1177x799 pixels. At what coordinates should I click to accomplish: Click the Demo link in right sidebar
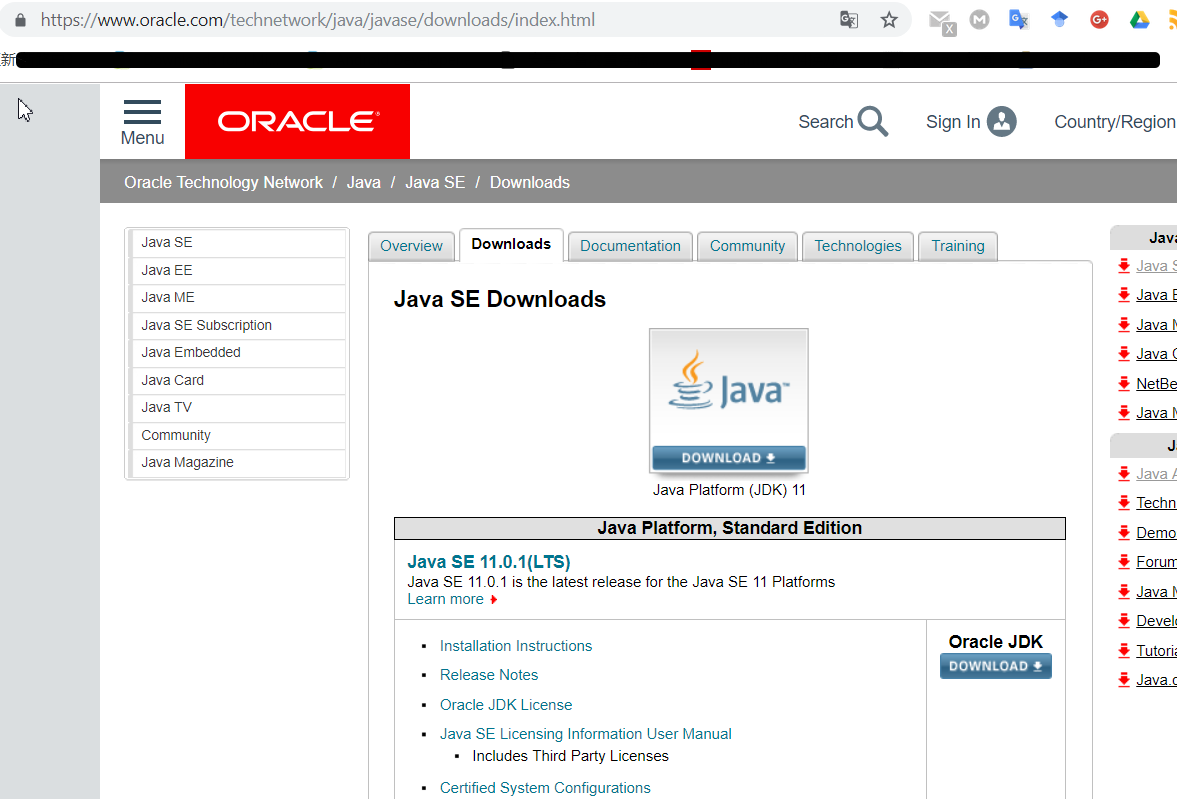[x=1156, y=532]
